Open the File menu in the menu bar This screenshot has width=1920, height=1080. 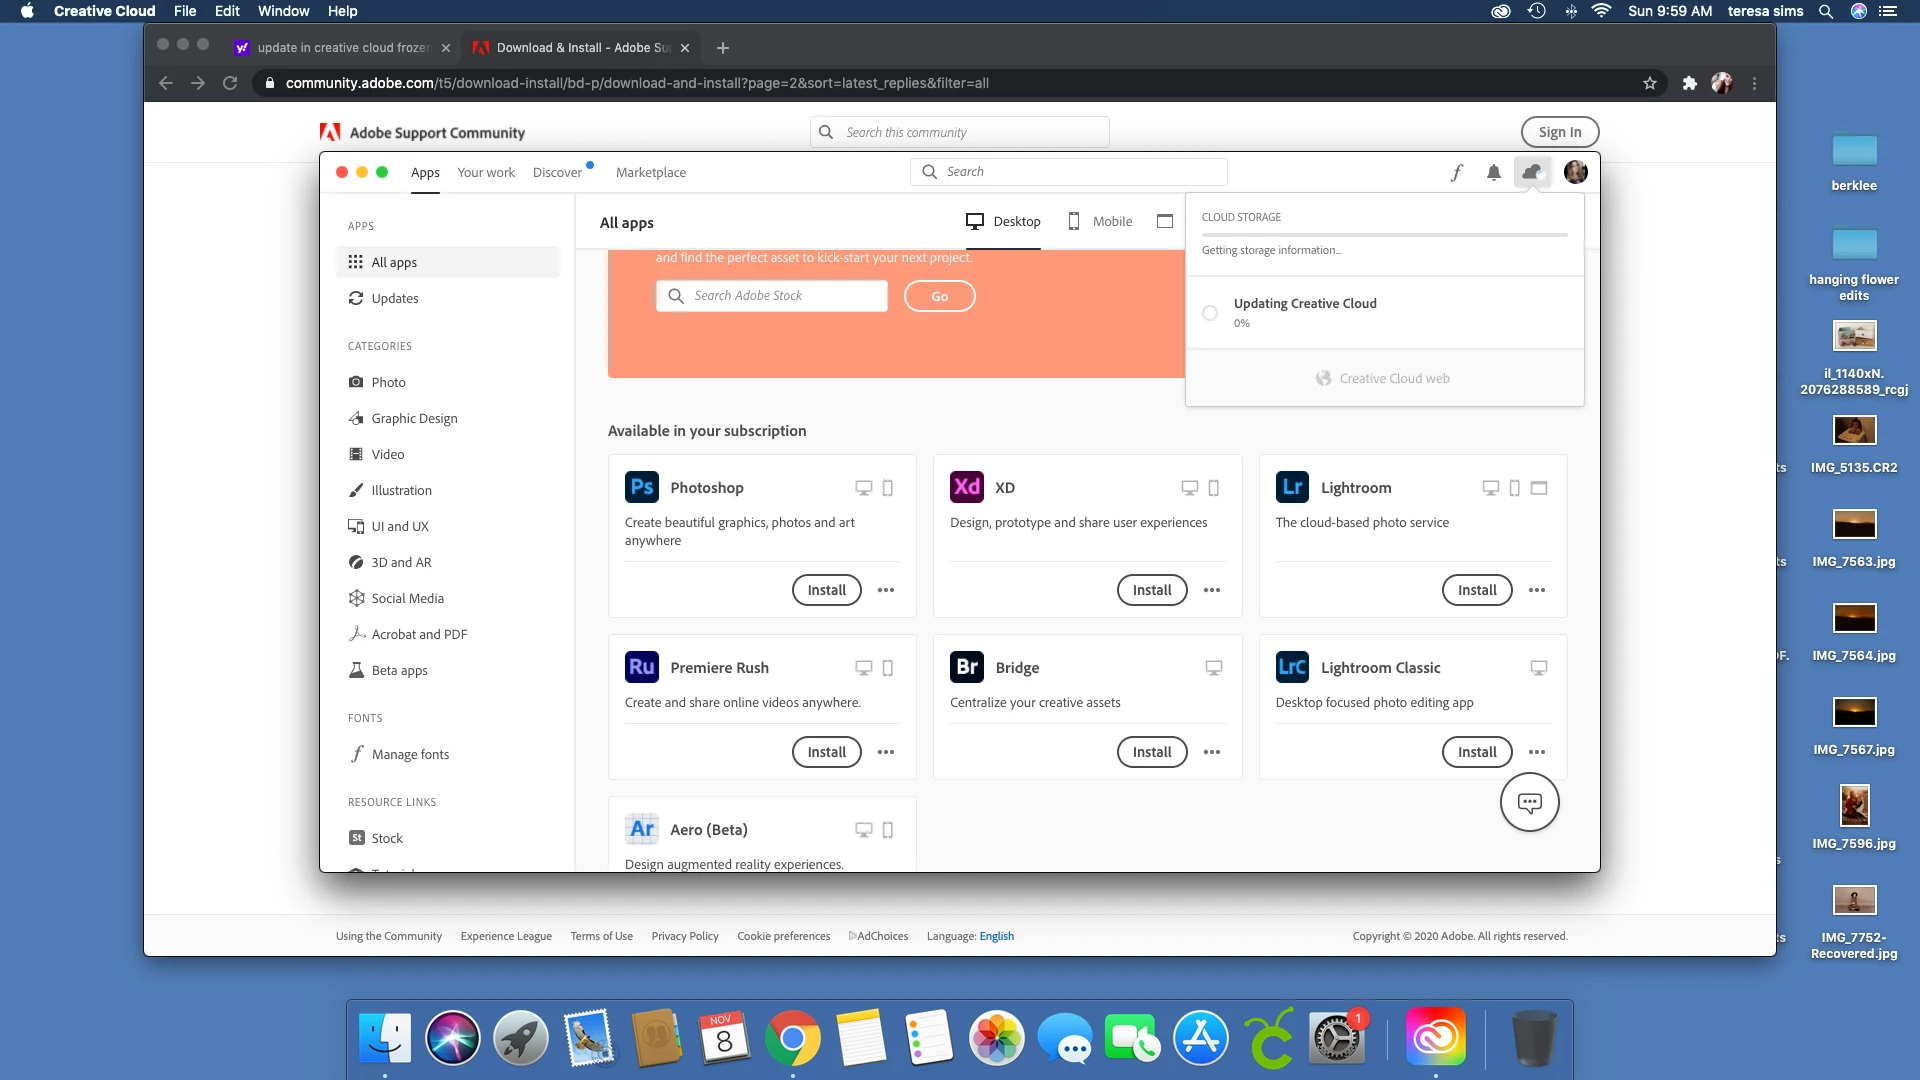(x=185, y=11)
